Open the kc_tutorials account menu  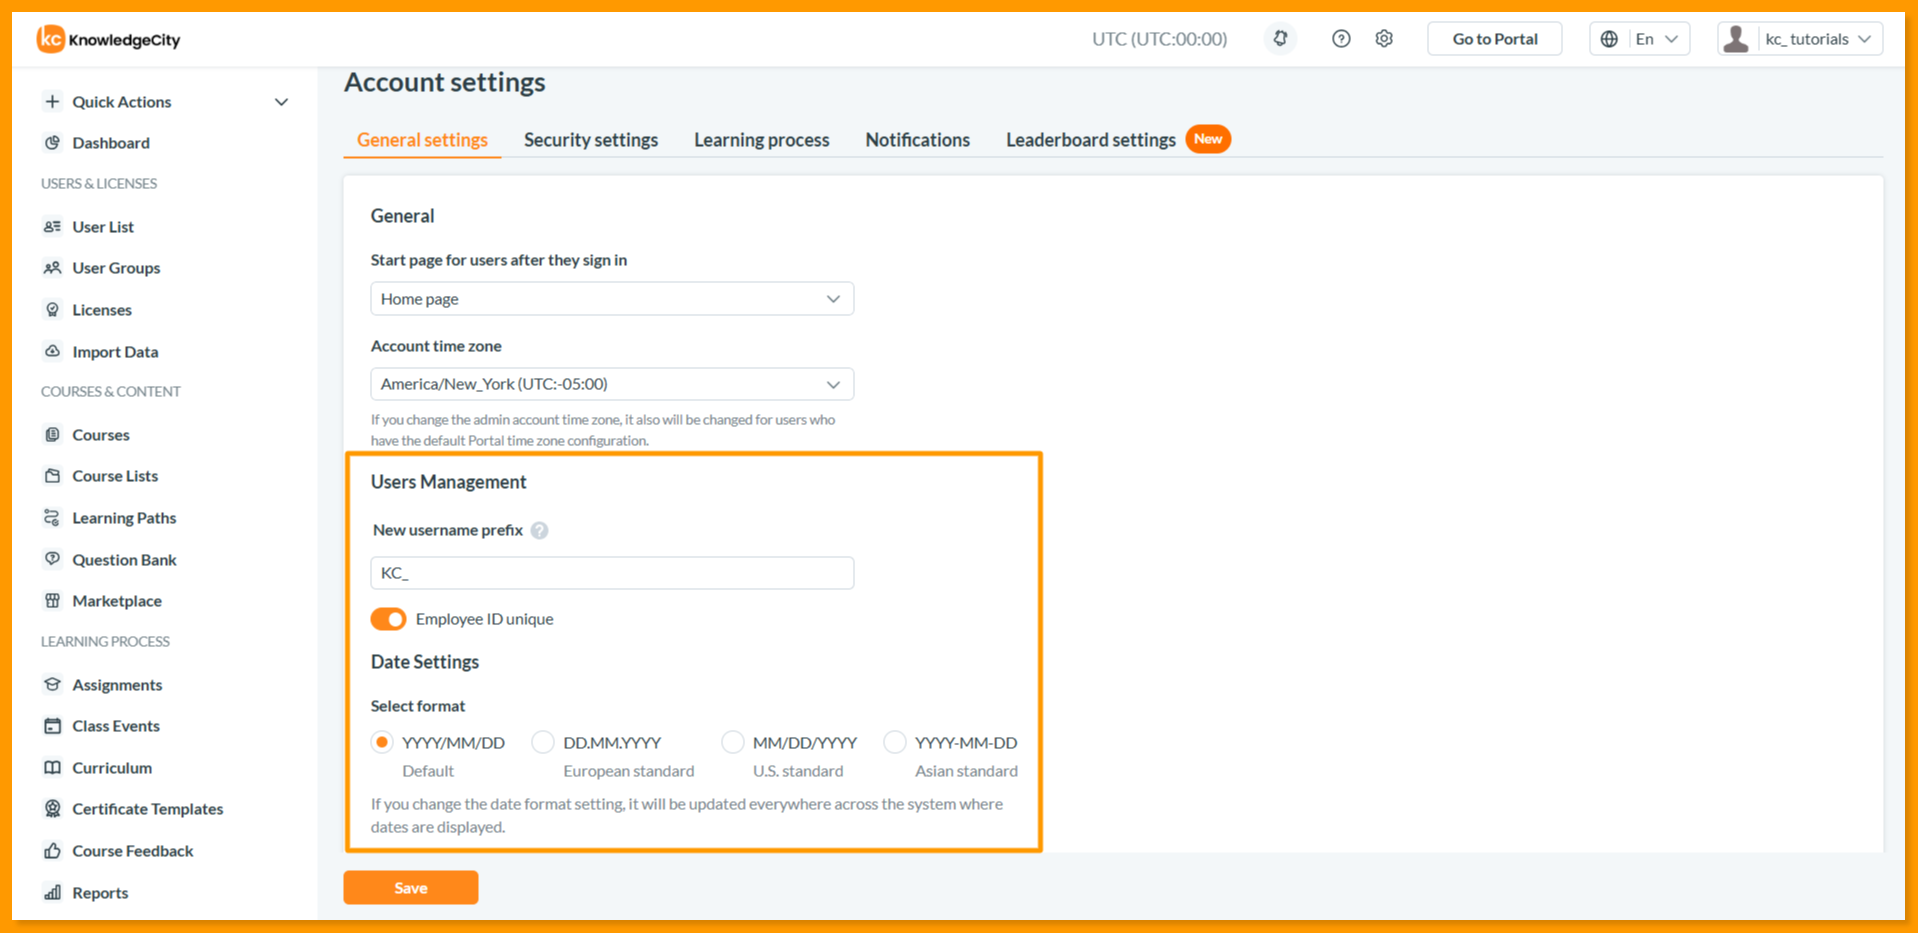[x=1800, y=39]
